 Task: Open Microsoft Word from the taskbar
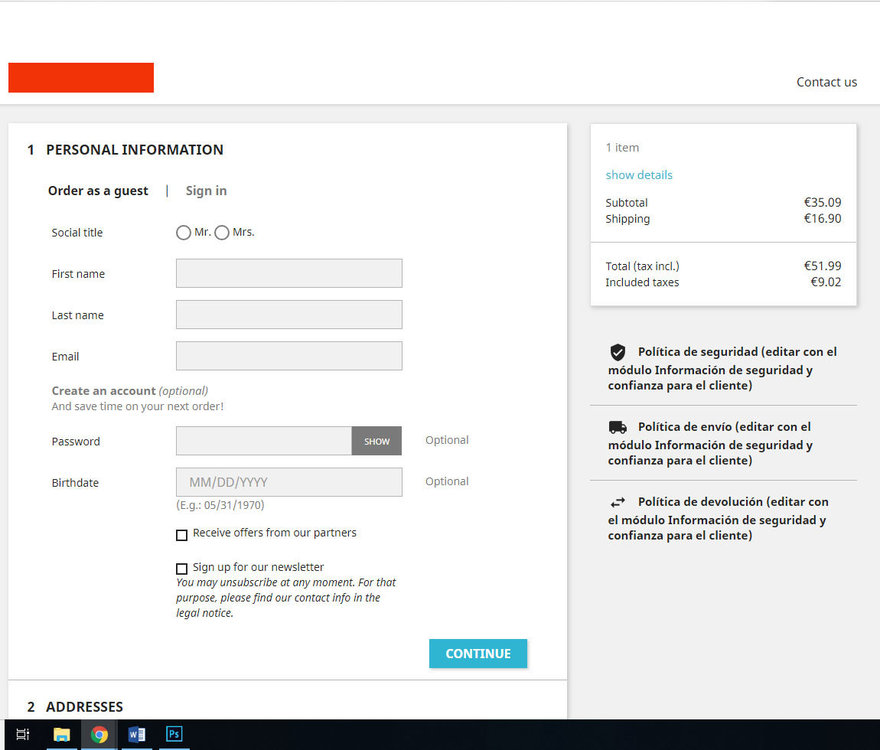[x=137, y=734]
